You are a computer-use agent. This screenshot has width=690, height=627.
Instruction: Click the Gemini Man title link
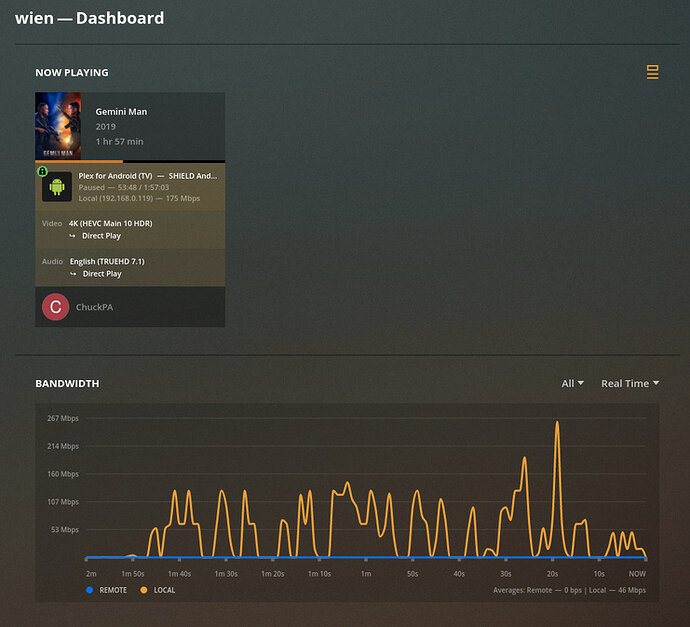click(x=121, y=112)
